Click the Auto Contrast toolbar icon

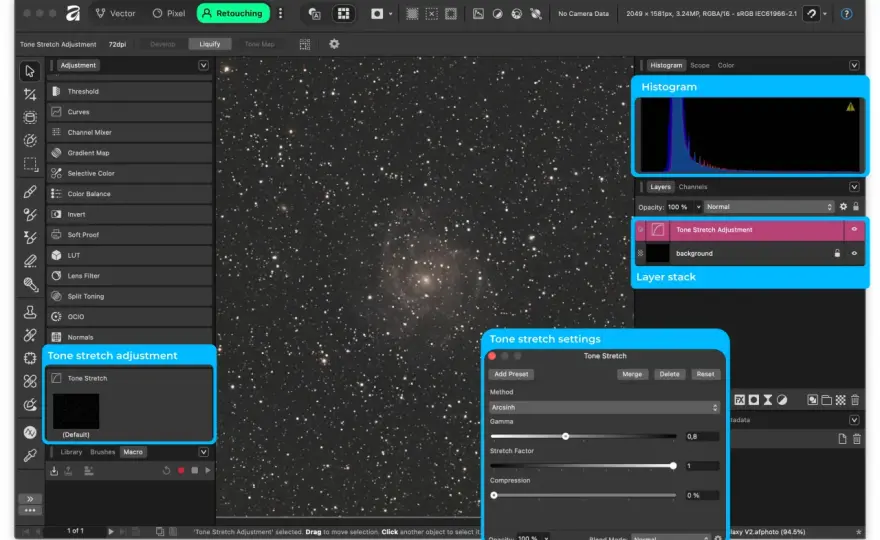click(497, 13)
